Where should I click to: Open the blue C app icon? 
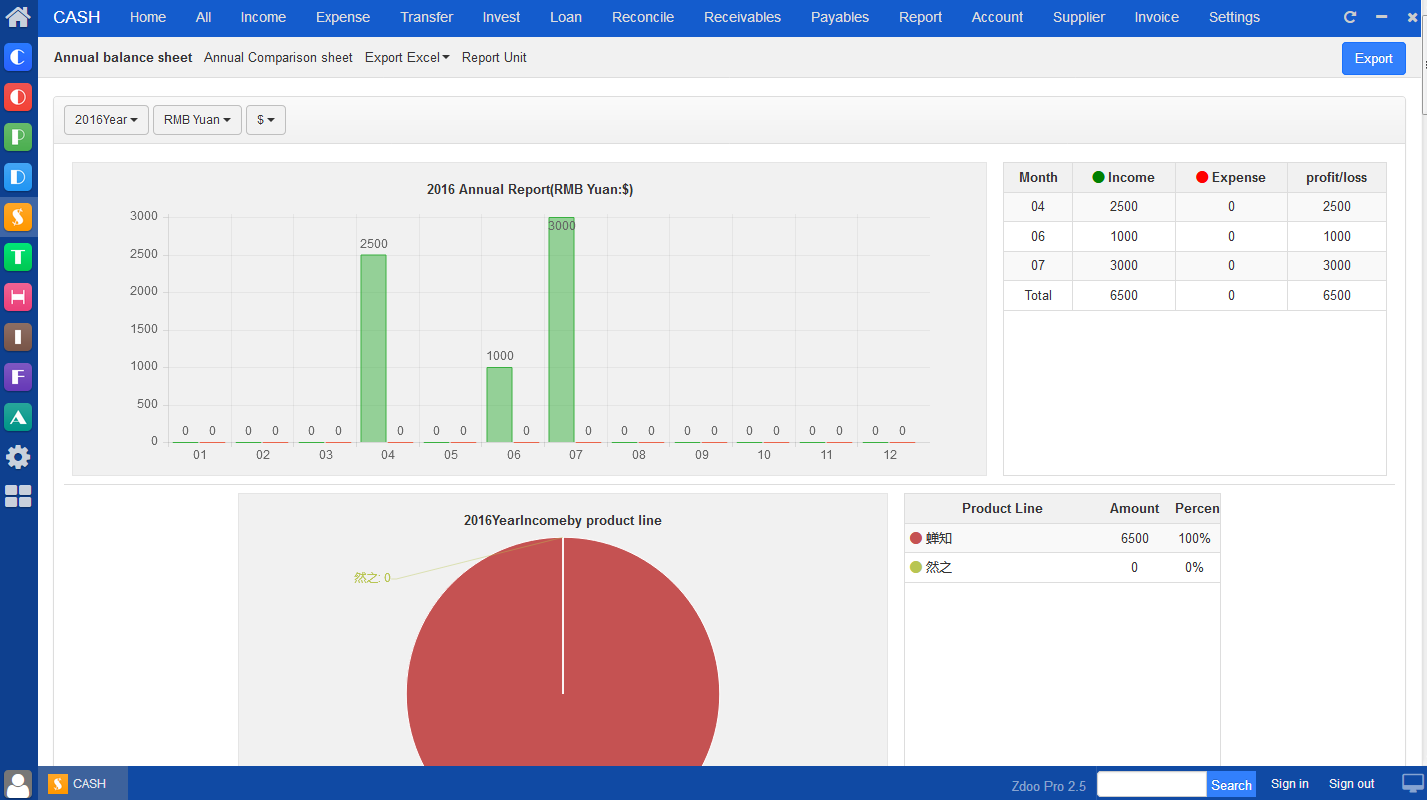click(x=18, y=57)
